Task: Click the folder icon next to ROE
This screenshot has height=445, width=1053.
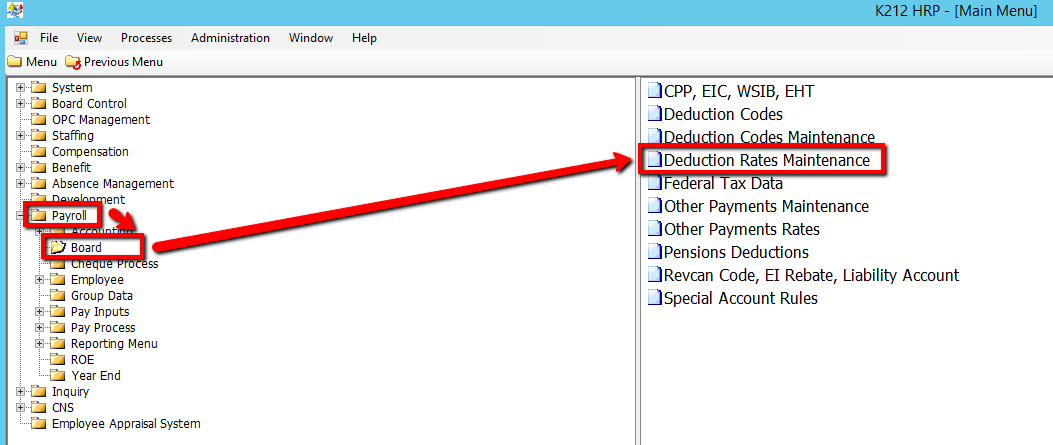Action: coord(59,360)
